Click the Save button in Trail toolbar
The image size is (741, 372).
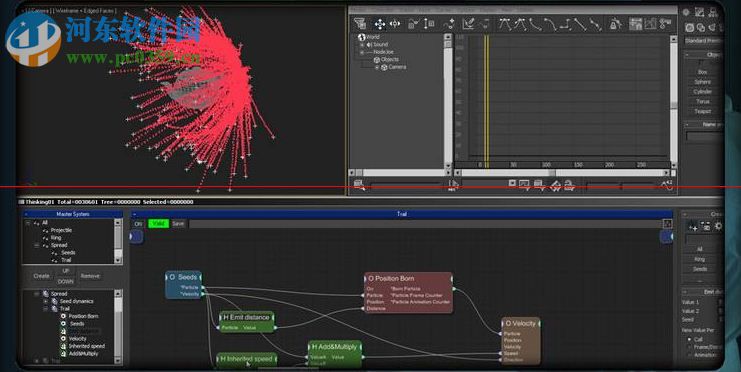point(178,224)
